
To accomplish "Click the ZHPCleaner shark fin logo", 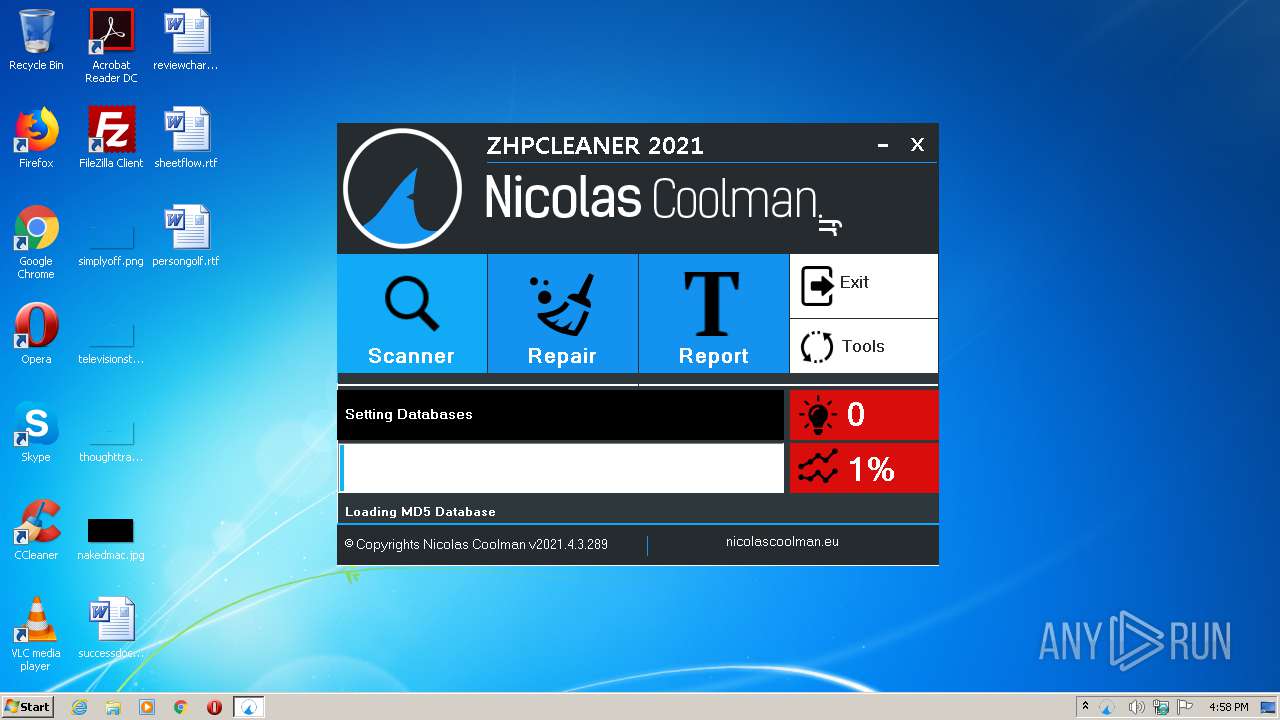I will pos(402,188).
